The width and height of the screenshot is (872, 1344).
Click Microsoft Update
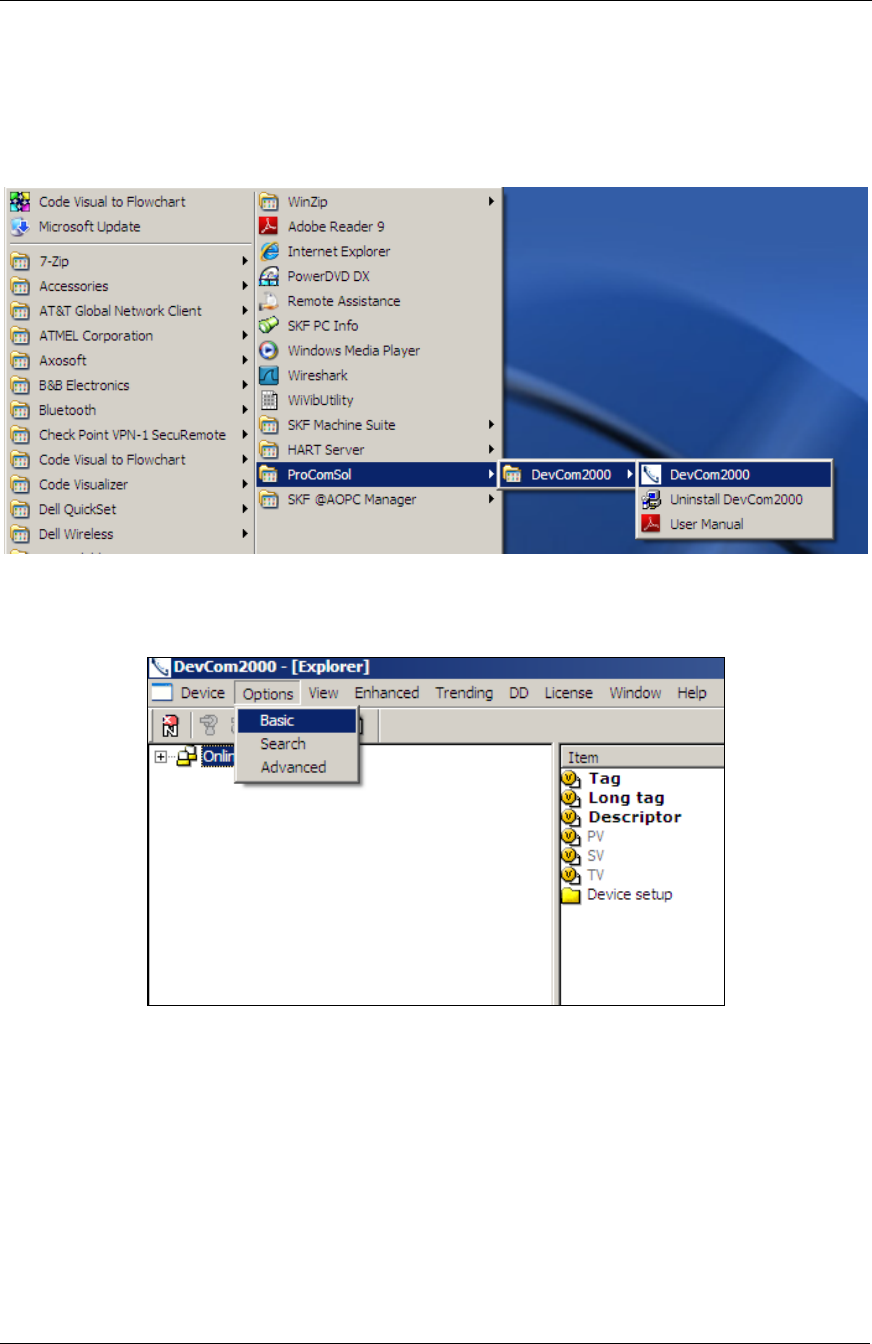click(x=129, y=226)
